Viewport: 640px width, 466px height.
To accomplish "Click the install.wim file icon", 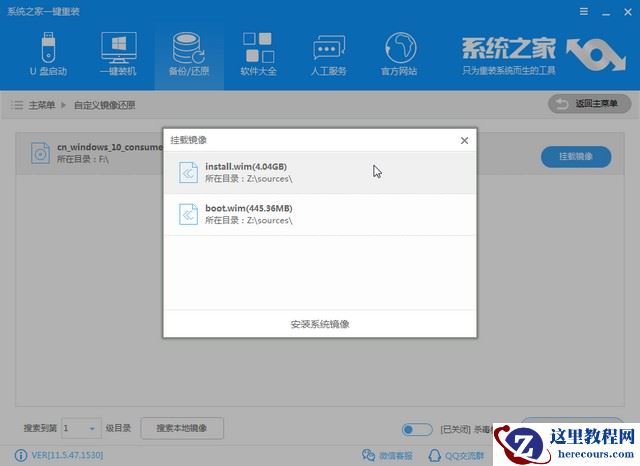I will click(x=188, y=173).
